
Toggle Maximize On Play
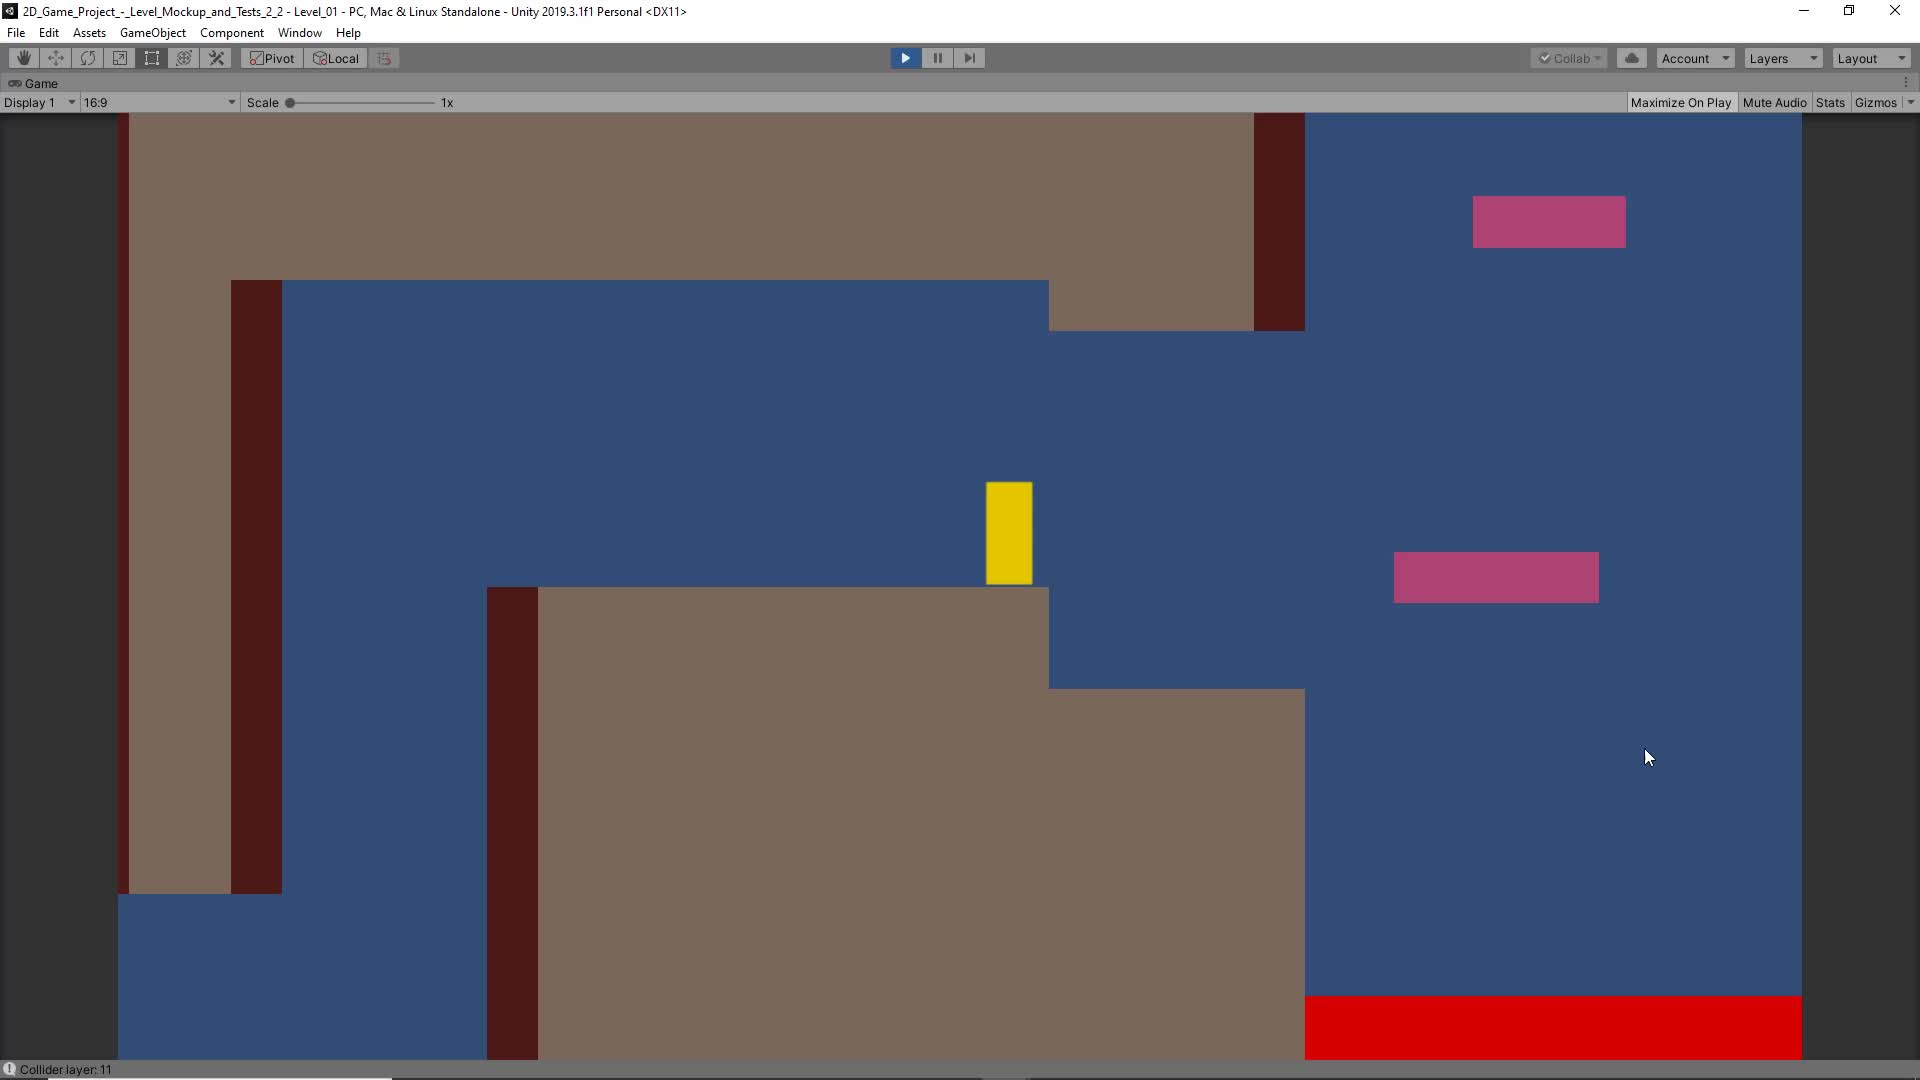[1680, 102]
